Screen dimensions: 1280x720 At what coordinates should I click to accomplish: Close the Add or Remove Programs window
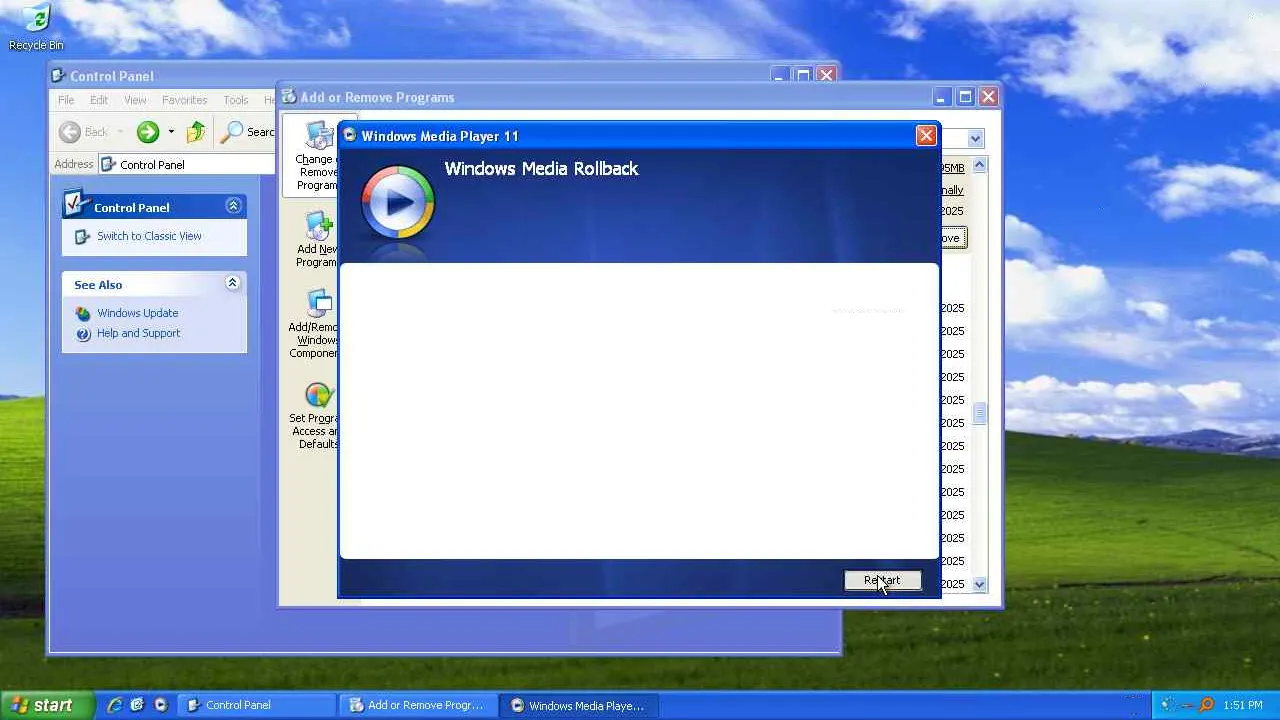tap(988, 97)
